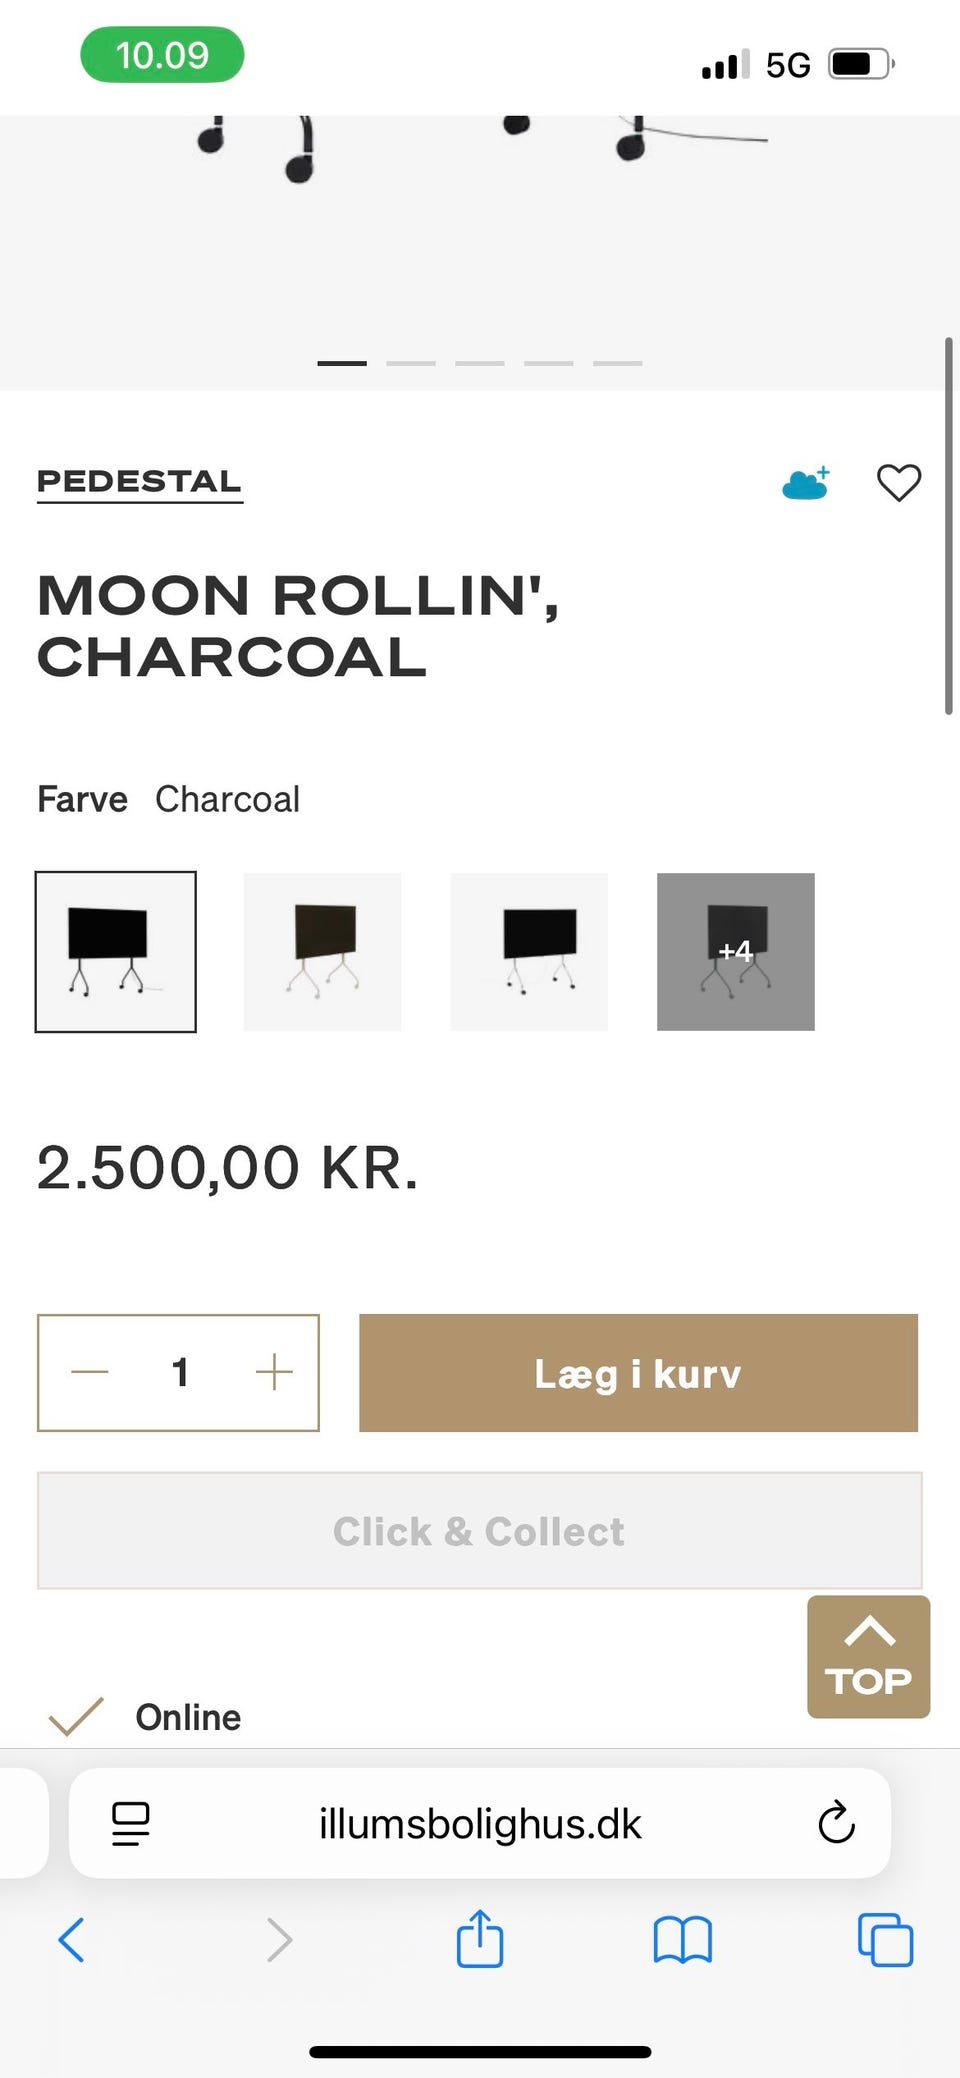960x2078 pixels.
Task: Open Safari tabs overview icon
Action: point(885,1940)
